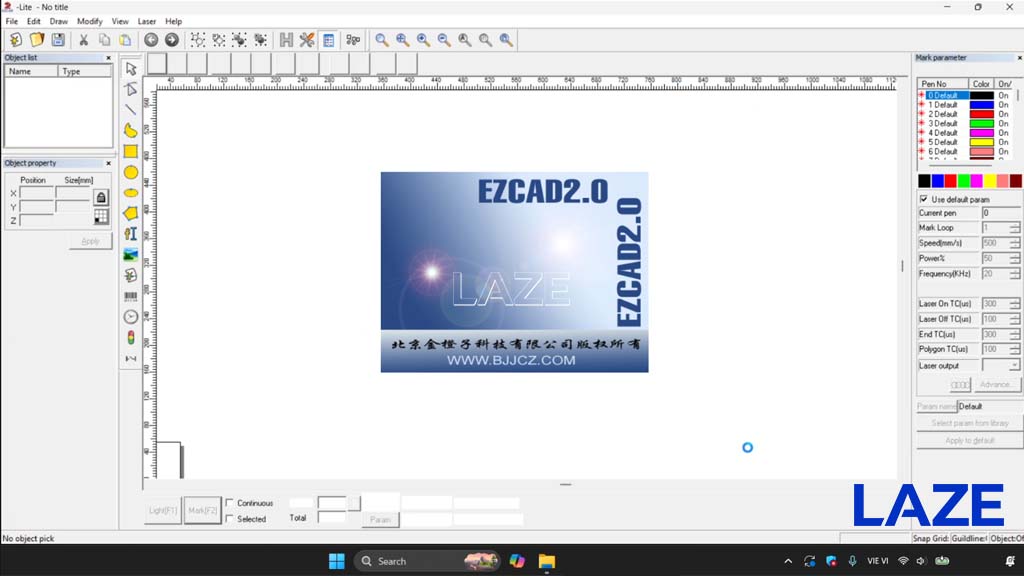The image size is (1024, 576).
Task: Select the Pick arrow tool
Action: [x=131, y=69]
